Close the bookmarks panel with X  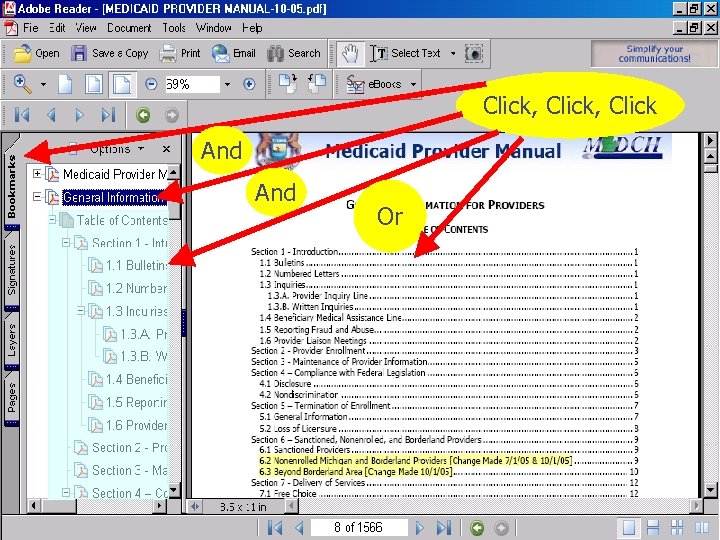[166, 149]
